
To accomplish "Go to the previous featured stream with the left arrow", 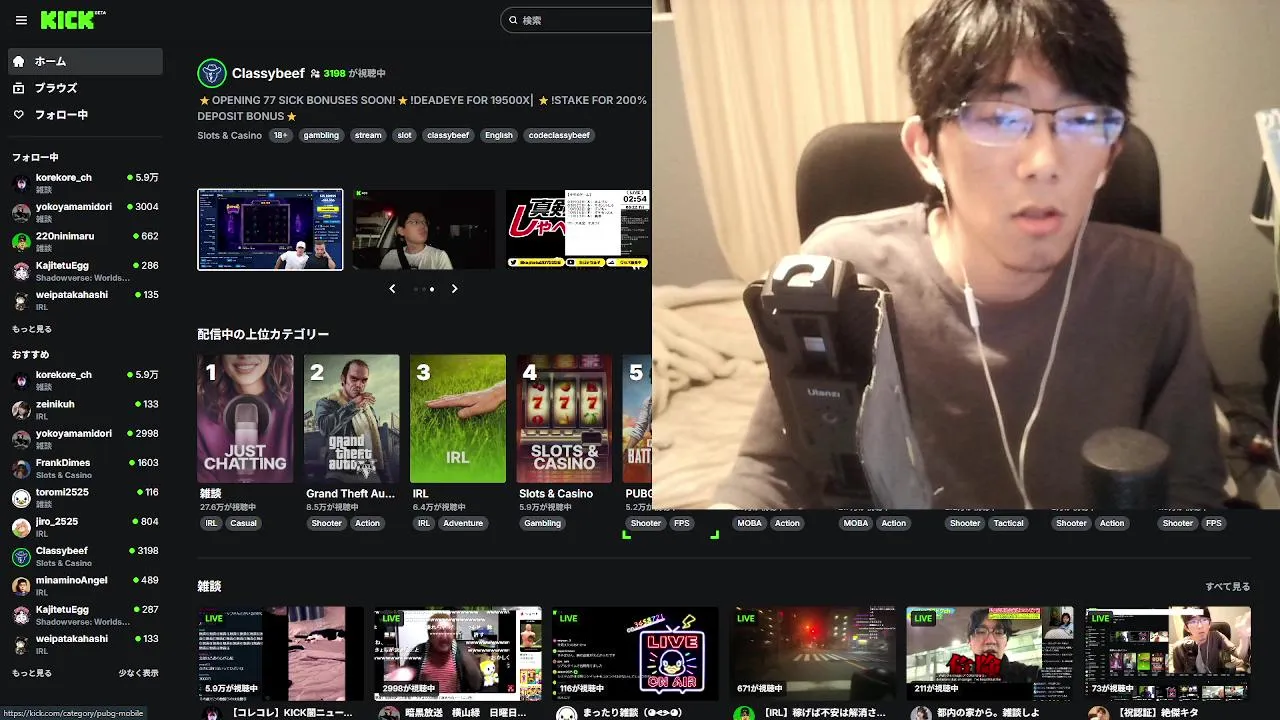I will tap(392, 288).
